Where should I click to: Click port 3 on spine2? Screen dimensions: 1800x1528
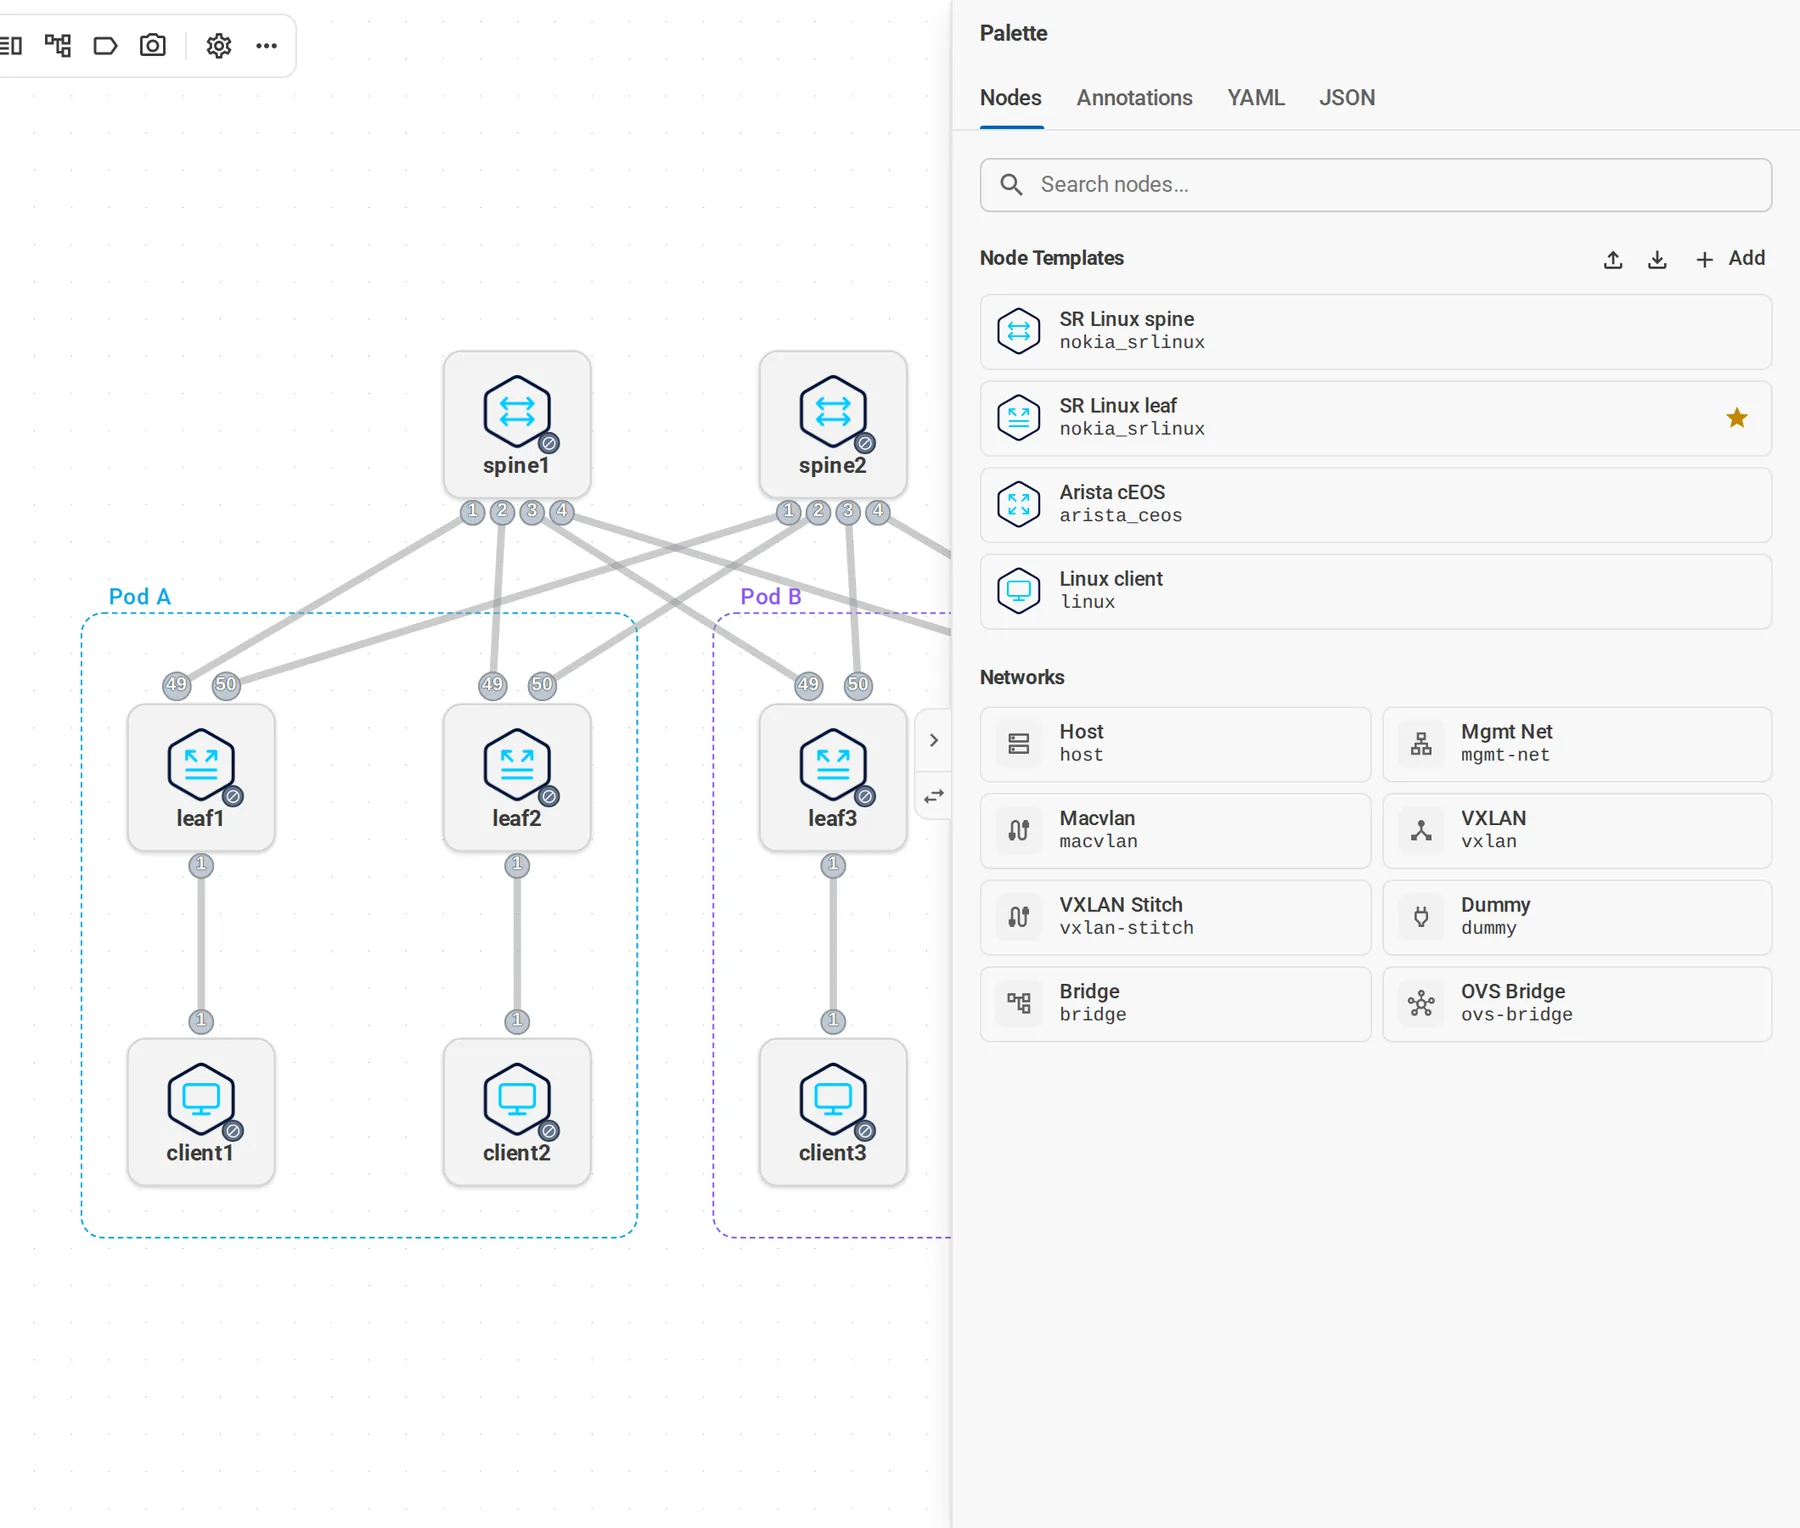point(848,512)
